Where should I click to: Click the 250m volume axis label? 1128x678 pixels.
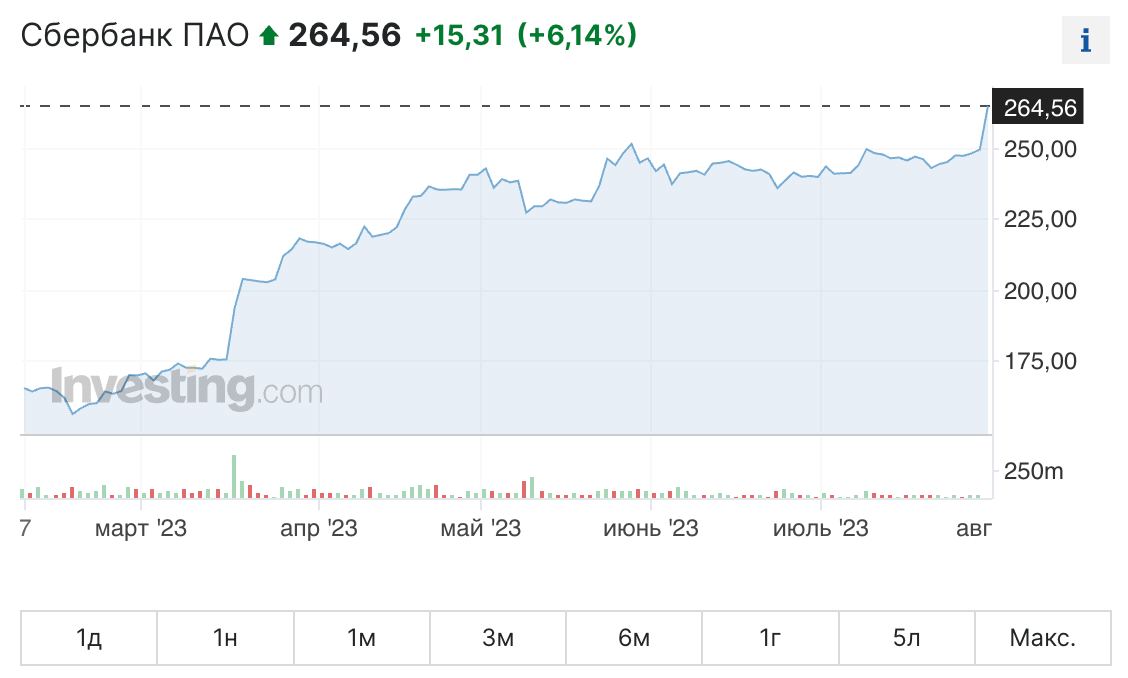coord(1033,470)
